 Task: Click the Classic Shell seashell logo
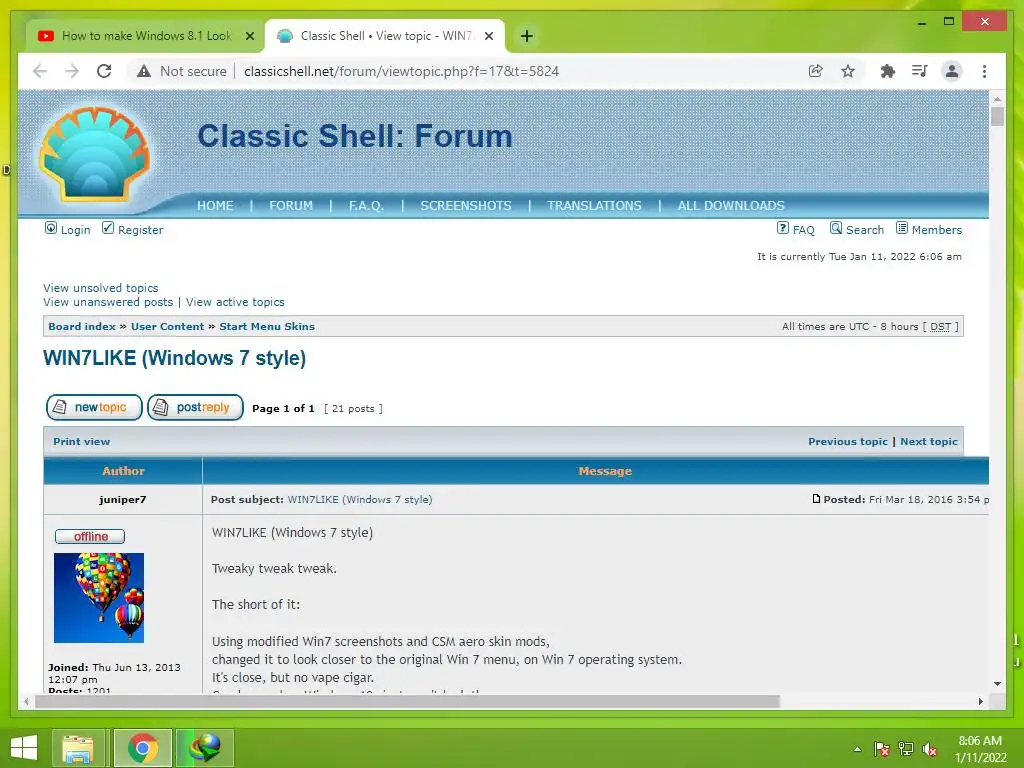click(95, 154)
